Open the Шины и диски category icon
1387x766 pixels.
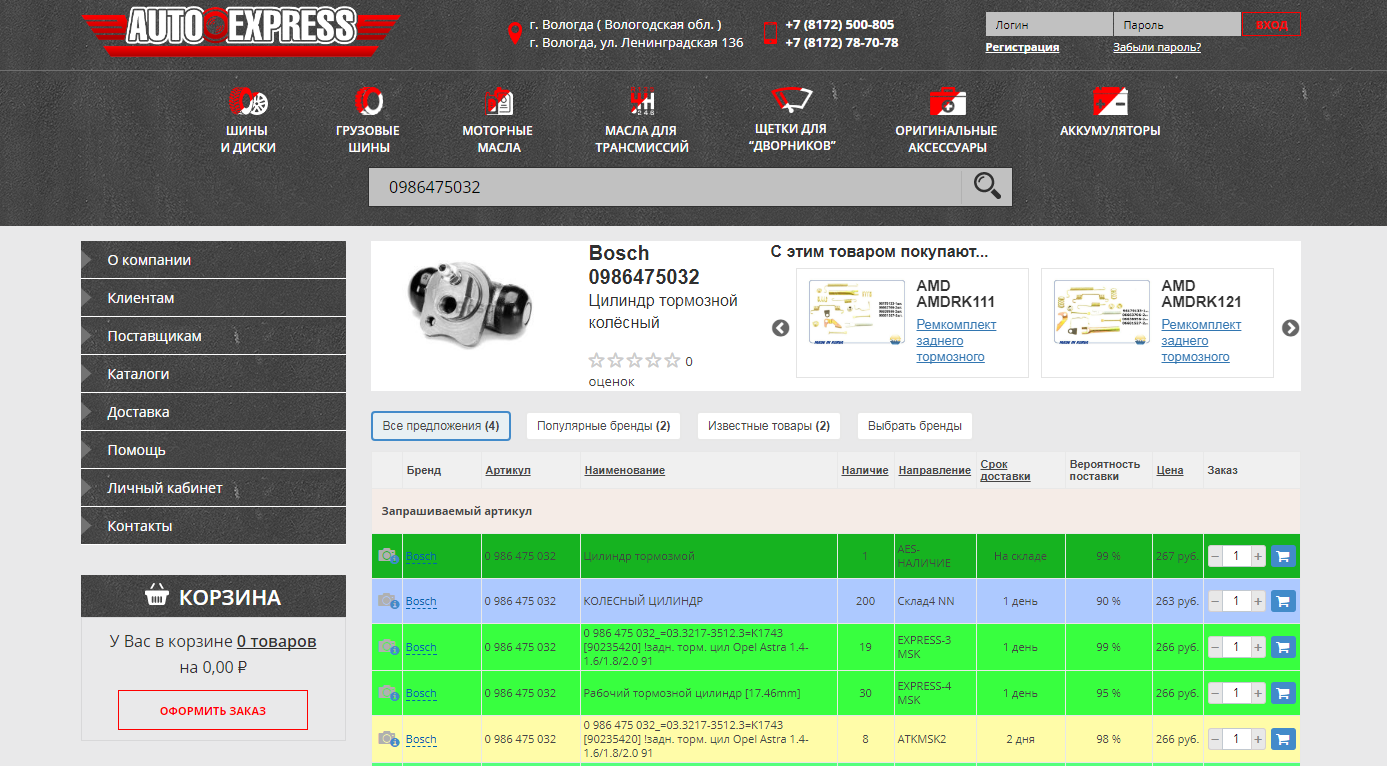pyautogui.click(x=248, y=101)
